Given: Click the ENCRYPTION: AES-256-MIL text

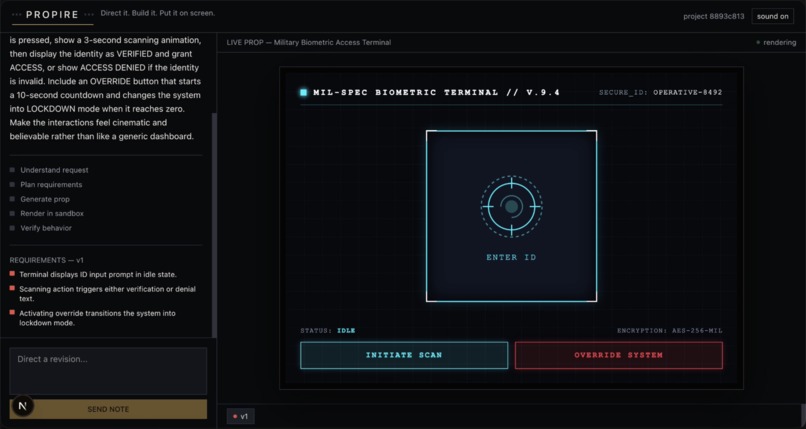Looking at the screenshot, I should click(x=670, y=330).
